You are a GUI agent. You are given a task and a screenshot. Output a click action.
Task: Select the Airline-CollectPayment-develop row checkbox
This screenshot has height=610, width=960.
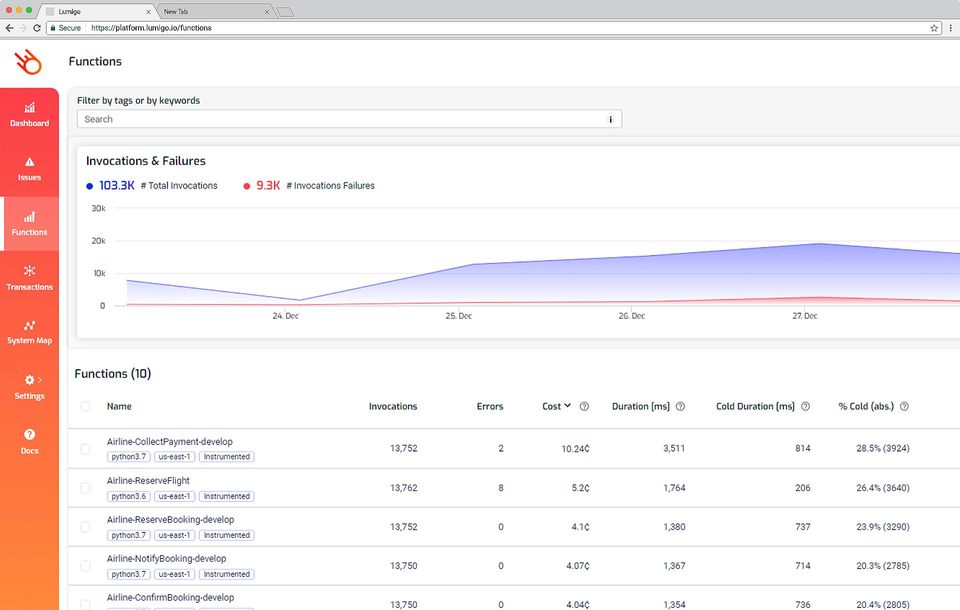[x=85, y=449]
